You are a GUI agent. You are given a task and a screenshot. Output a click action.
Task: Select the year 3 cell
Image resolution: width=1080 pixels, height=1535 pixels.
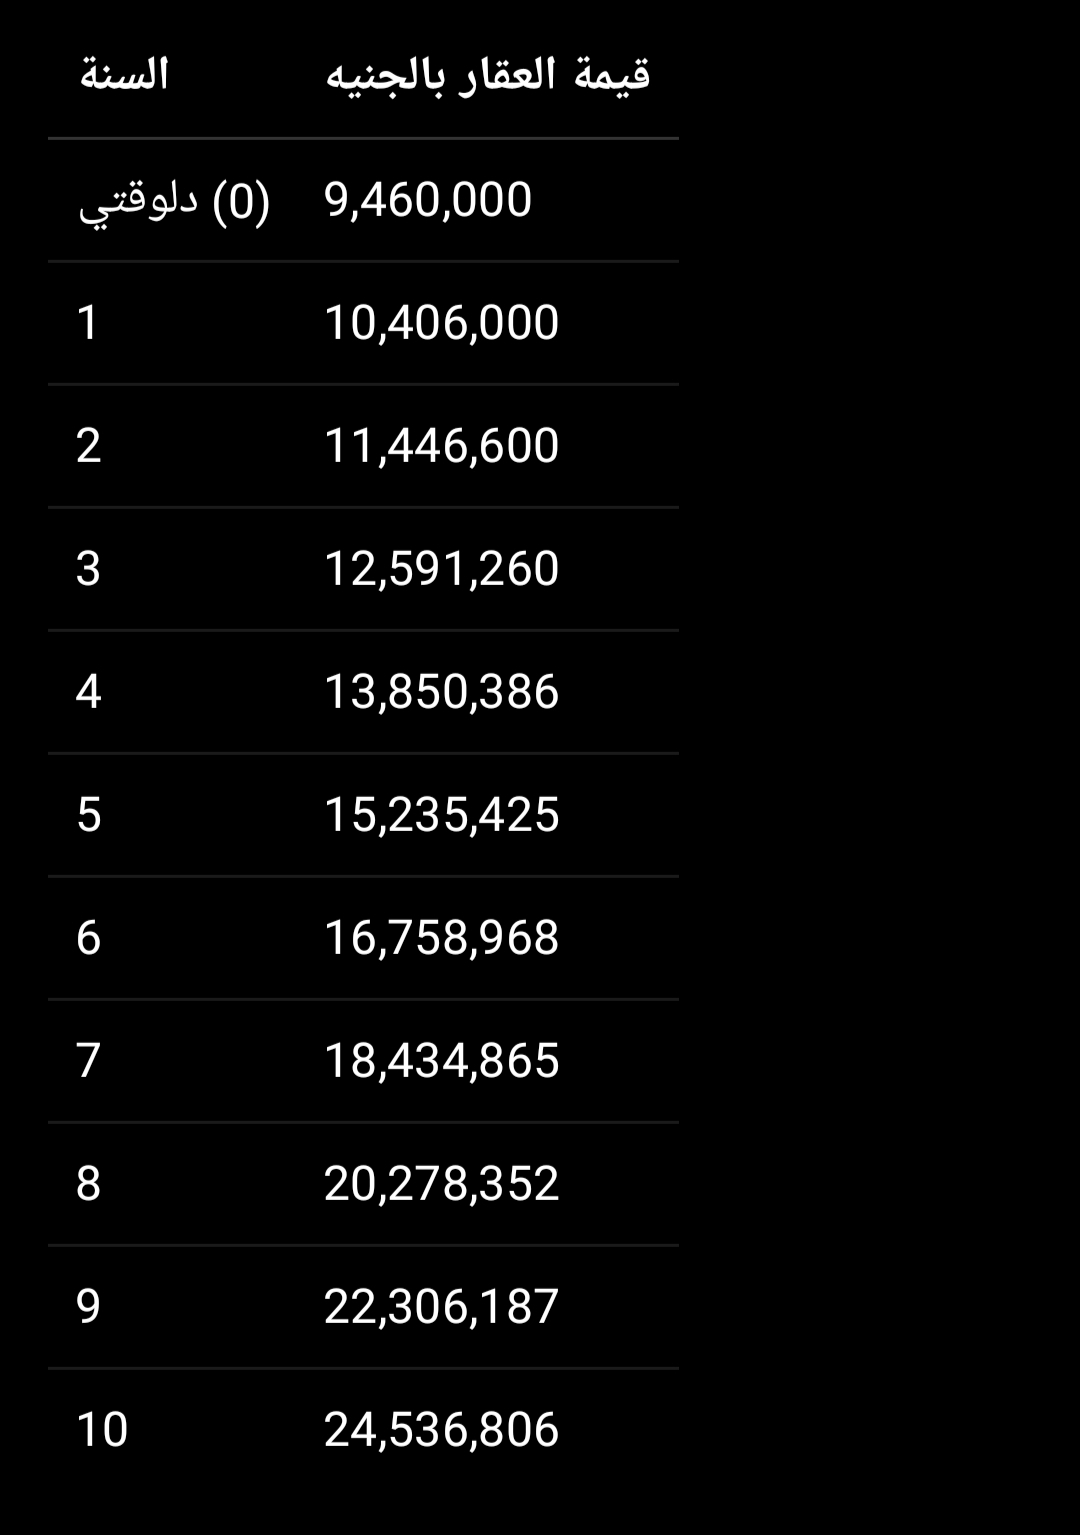88,569
